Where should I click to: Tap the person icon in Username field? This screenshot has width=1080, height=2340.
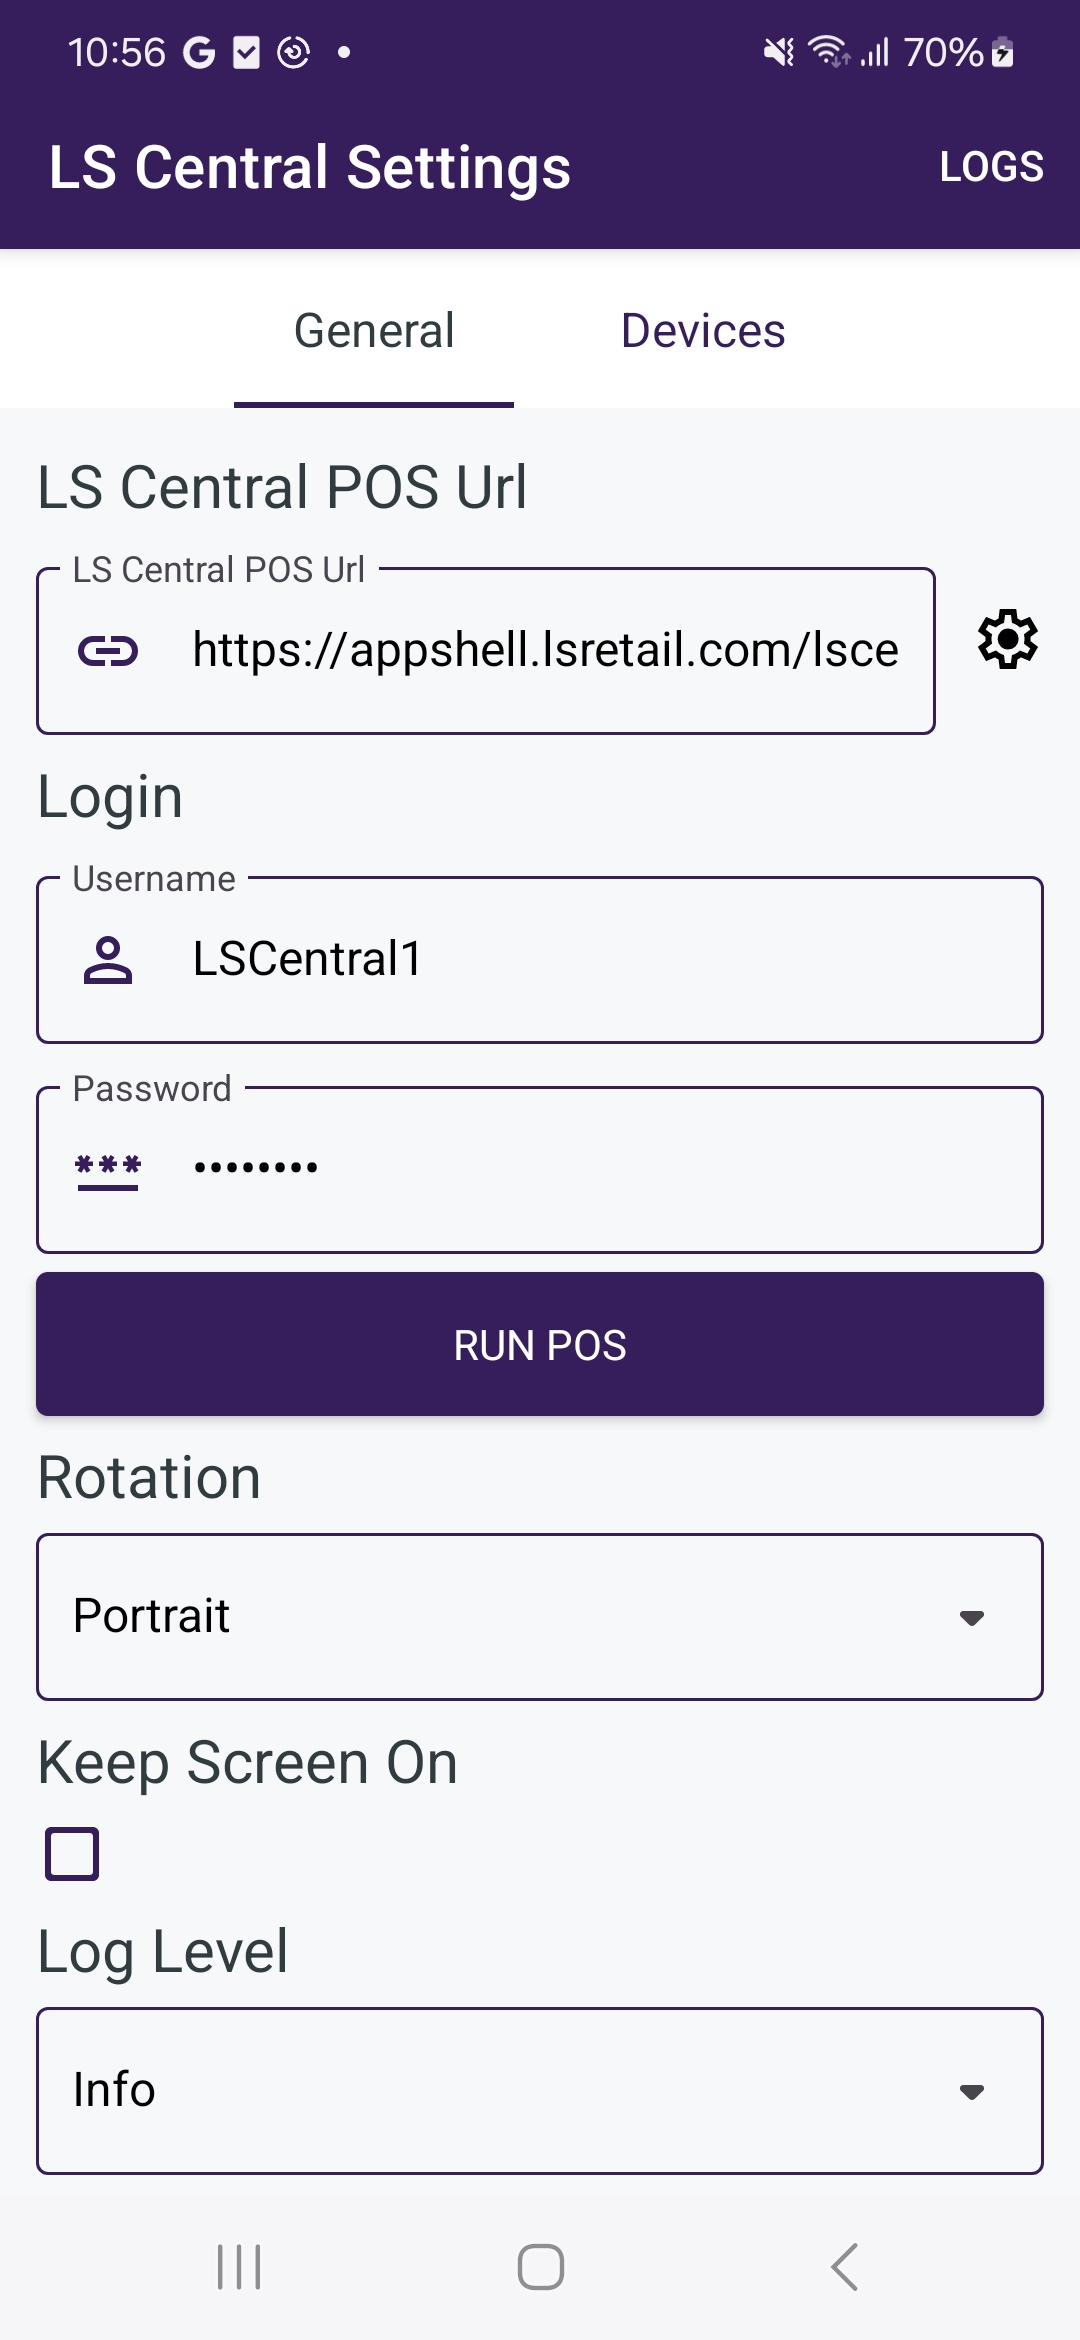(x=108, y=960)
